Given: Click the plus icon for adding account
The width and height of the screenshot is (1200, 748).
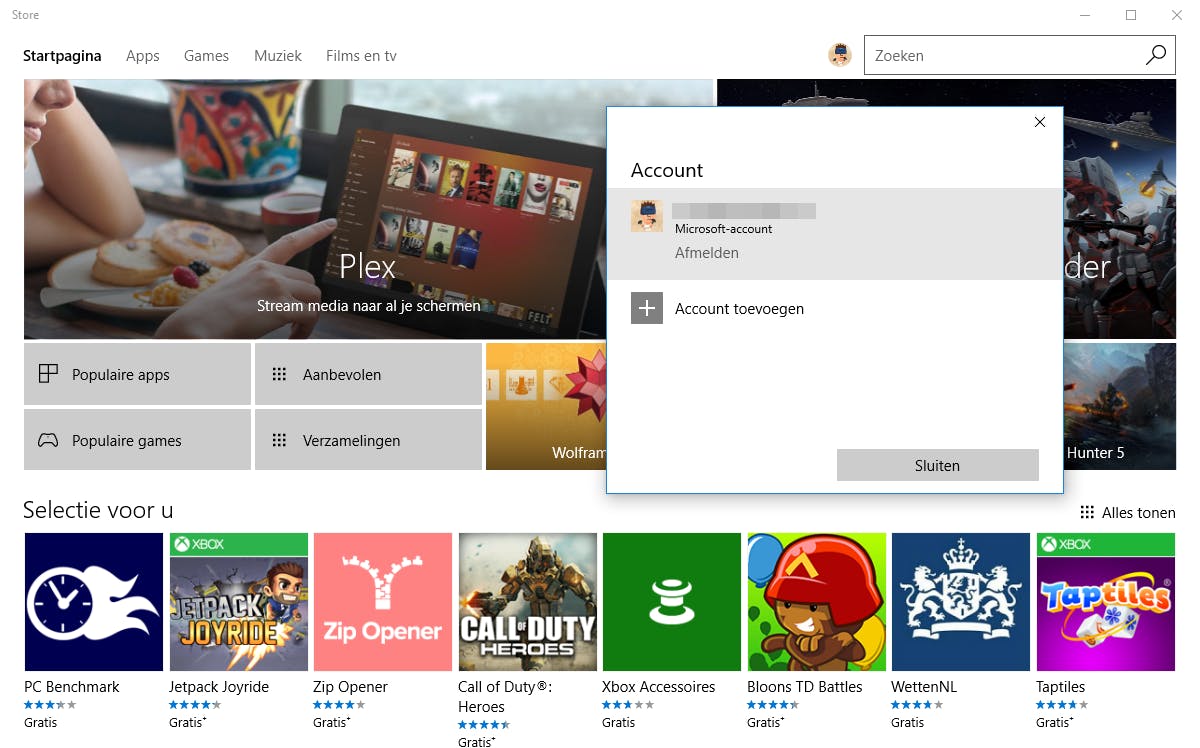Looking at the screenshot, I should coord(647,308).
